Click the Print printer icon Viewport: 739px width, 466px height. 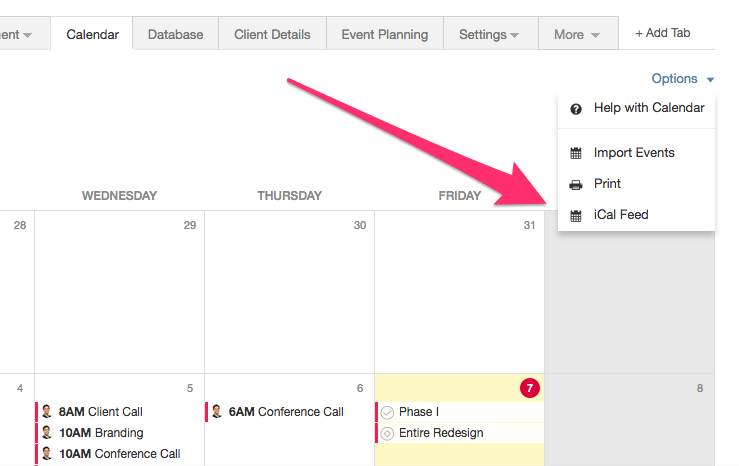point(575,184)
